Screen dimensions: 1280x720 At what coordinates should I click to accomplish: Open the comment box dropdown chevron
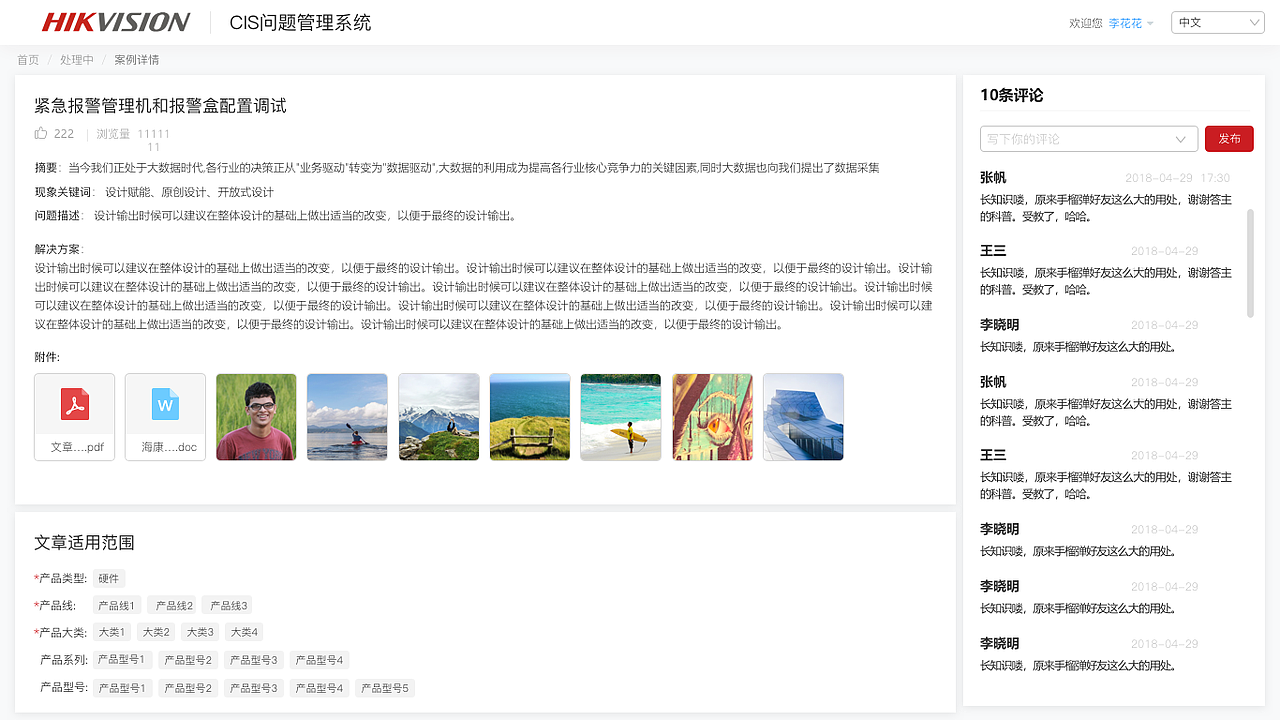click(1181, 138)
